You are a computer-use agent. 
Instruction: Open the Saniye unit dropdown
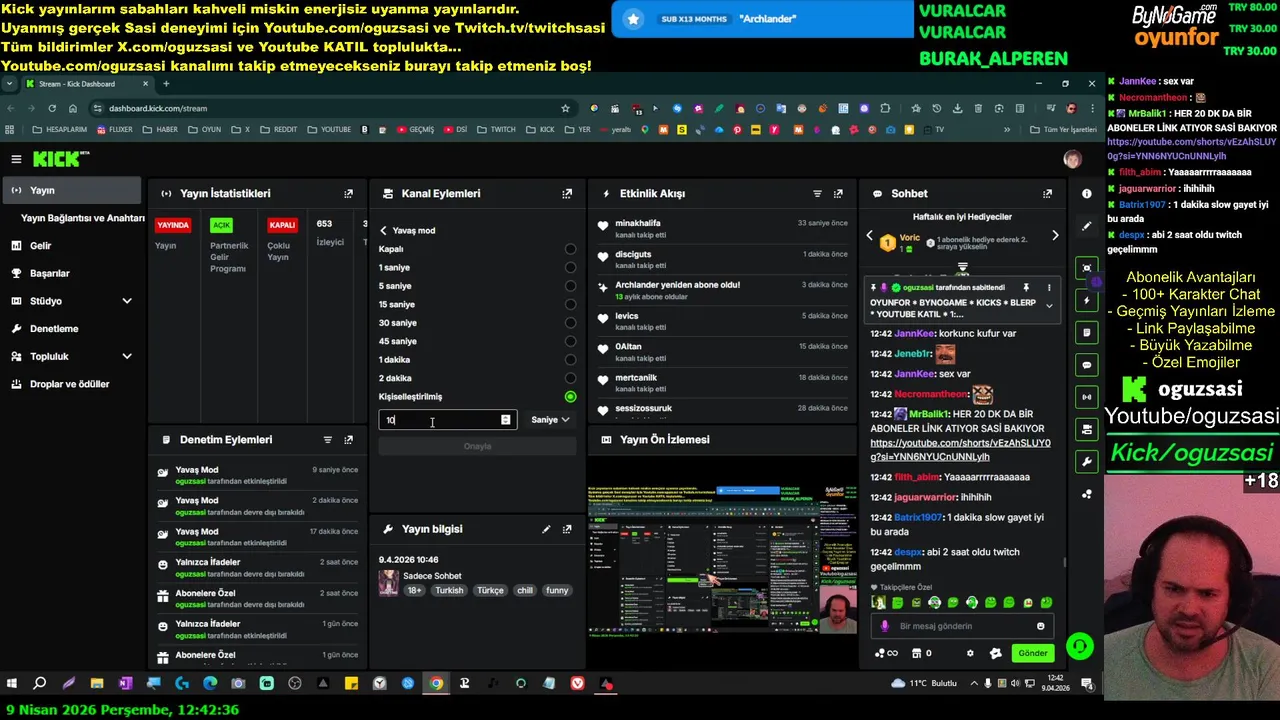[x=550, y=420]
